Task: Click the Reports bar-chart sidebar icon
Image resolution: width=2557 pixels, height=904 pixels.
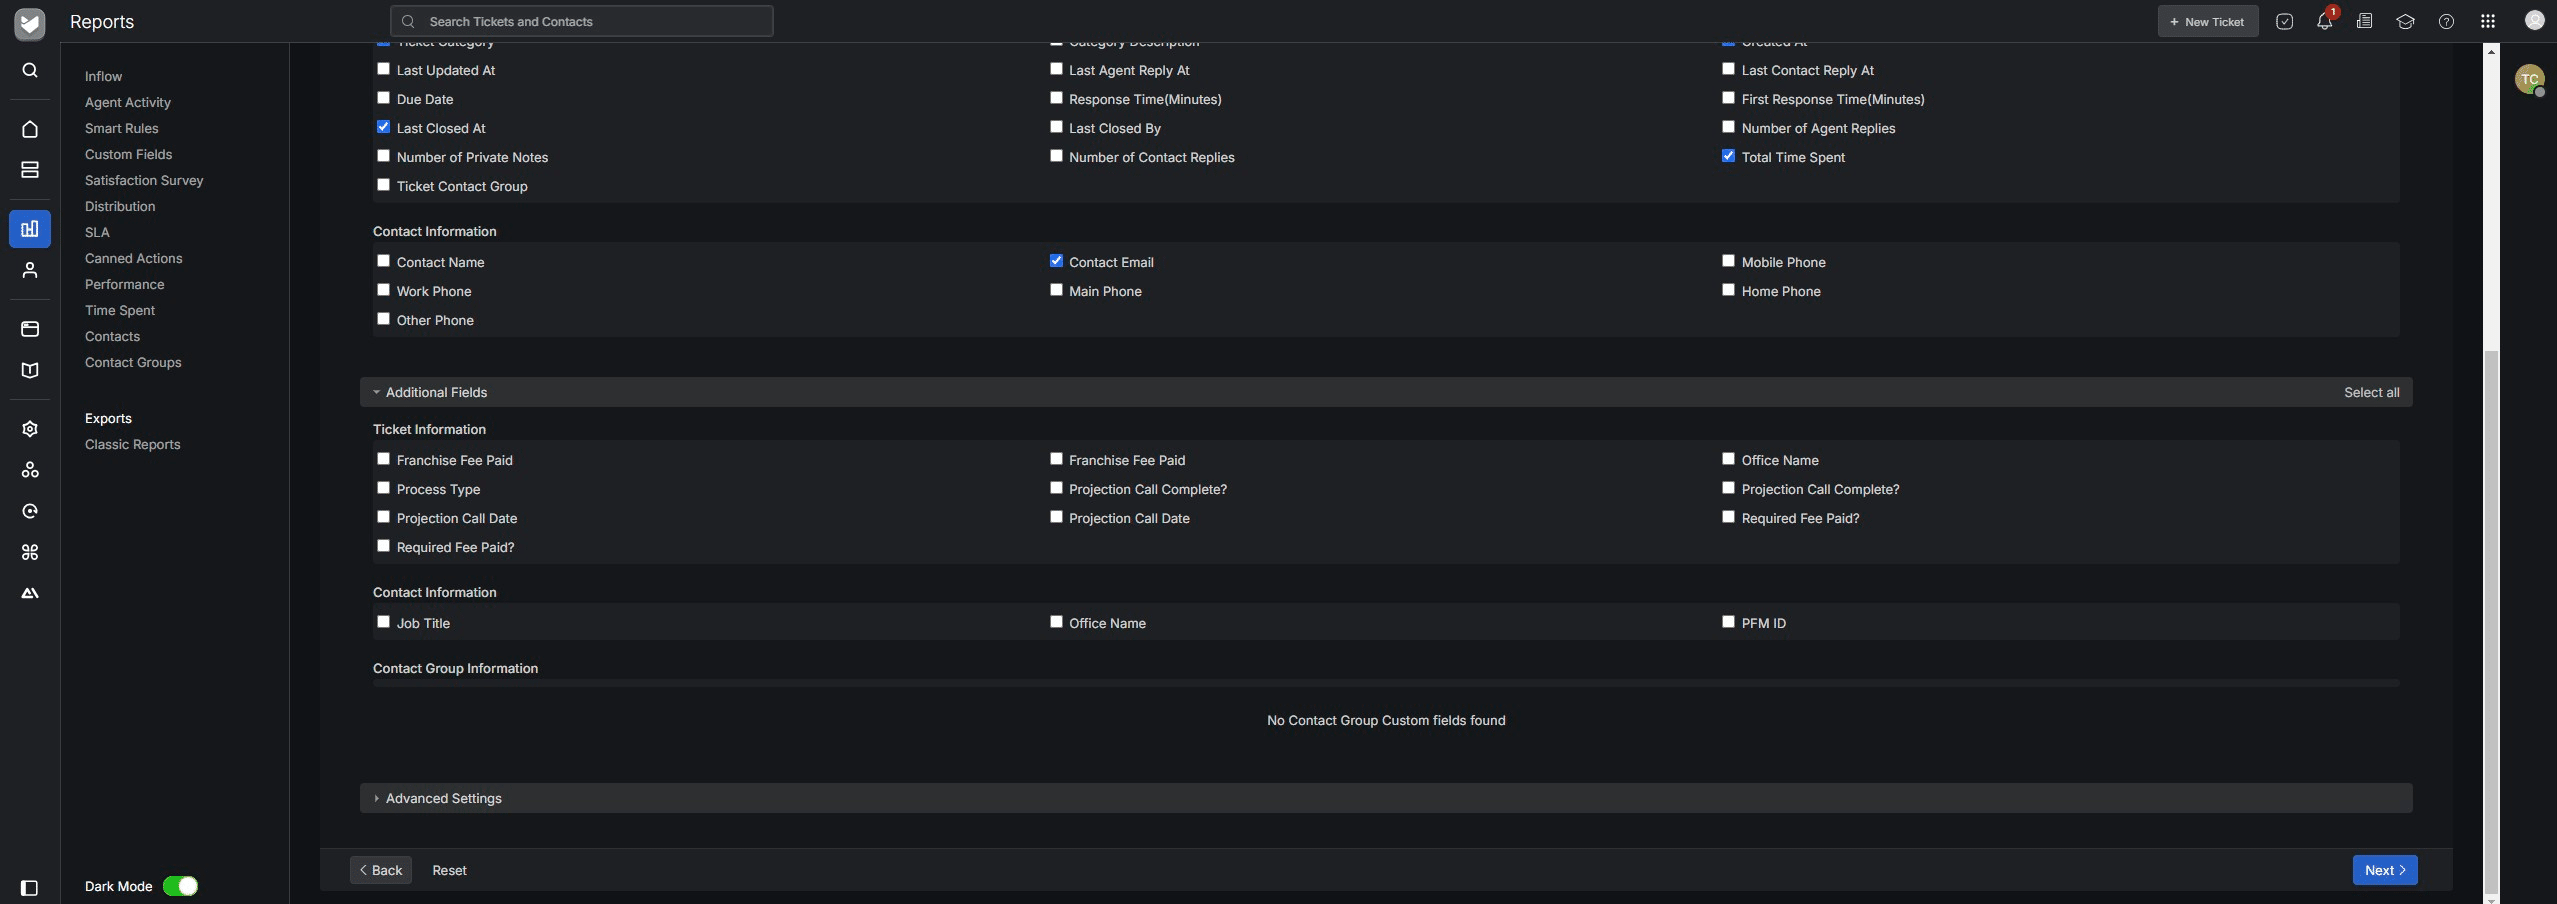Action: click(29, 228)
